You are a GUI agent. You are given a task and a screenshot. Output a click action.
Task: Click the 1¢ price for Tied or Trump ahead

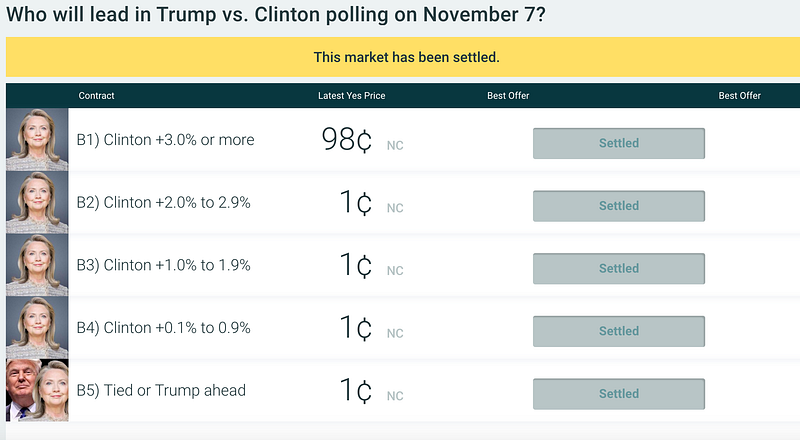point(356,392)
